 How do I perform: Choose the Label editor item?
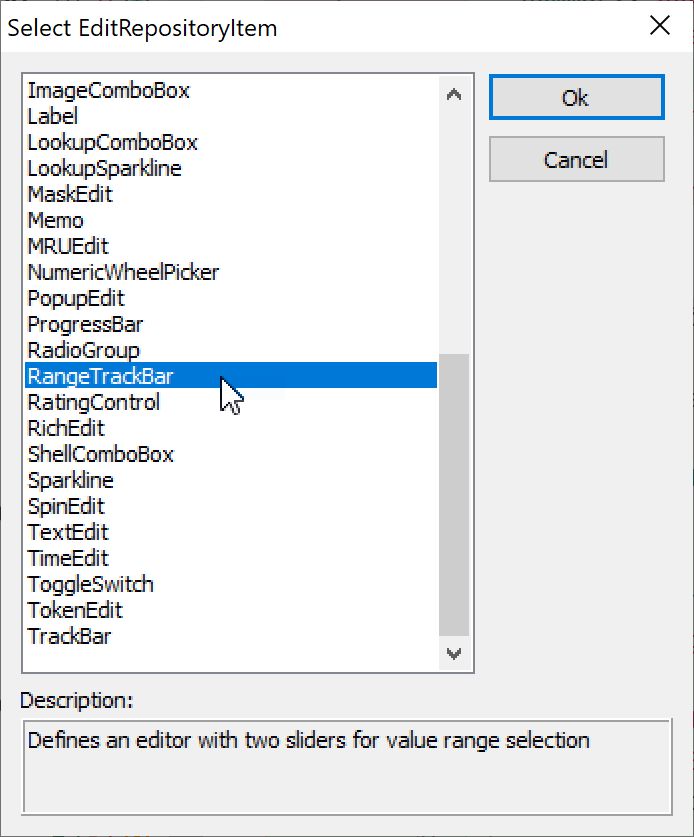coord(53,117)
